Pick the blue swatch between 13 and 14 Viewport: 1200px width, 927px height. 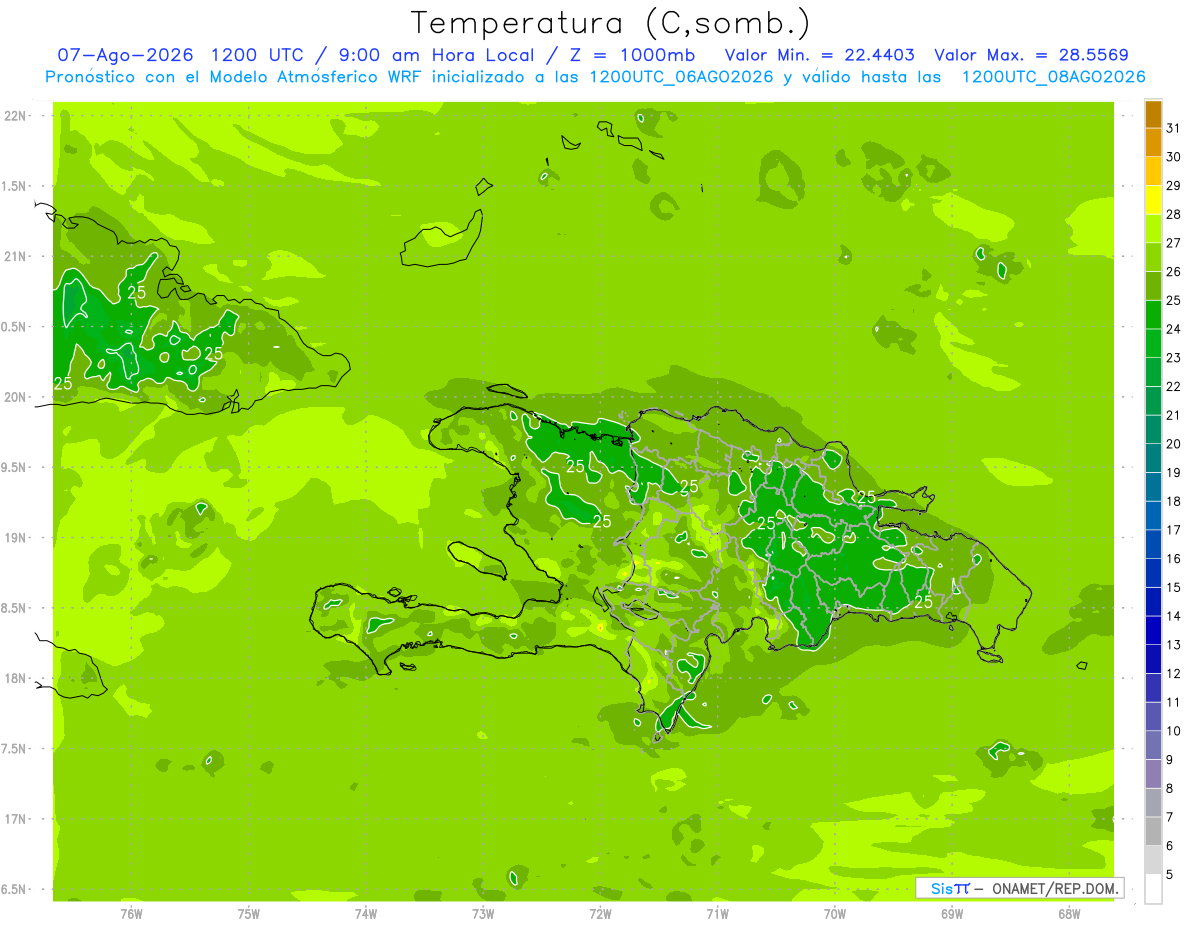1153,631
